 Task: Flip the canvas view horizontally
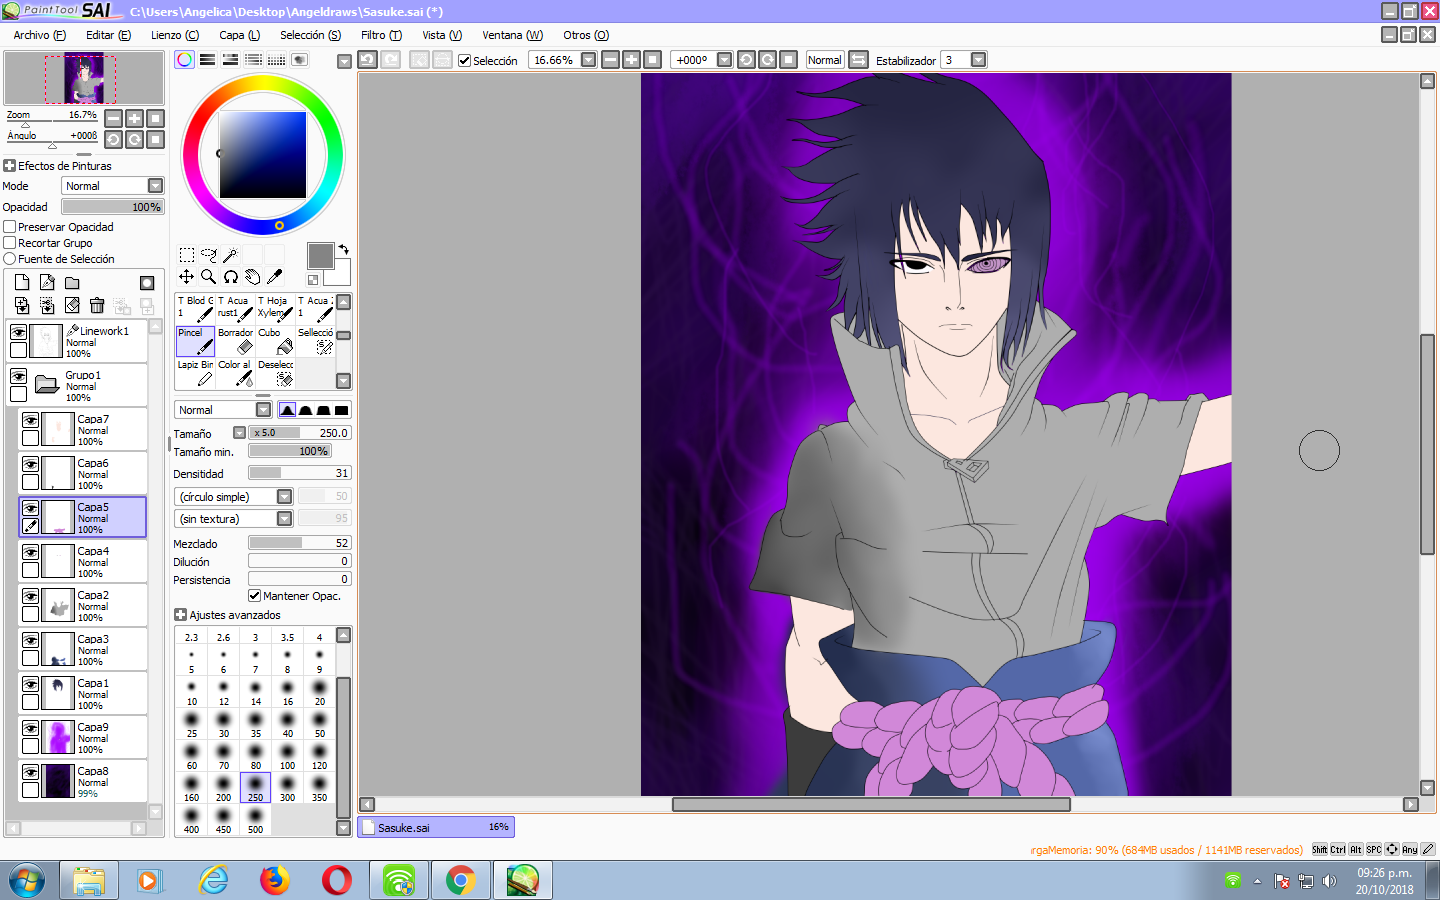tap(858, 60)
